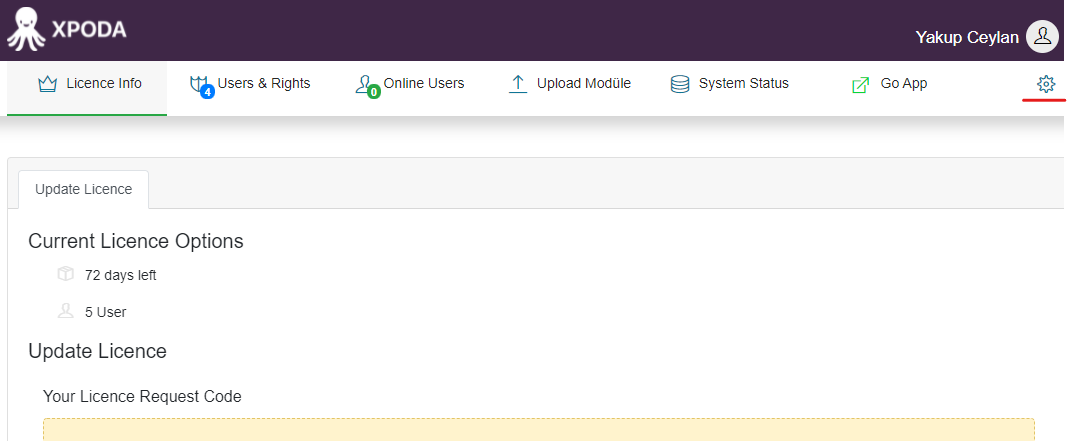
Task: Click the crown icon for Licence Info
Action: pos(47,84)
